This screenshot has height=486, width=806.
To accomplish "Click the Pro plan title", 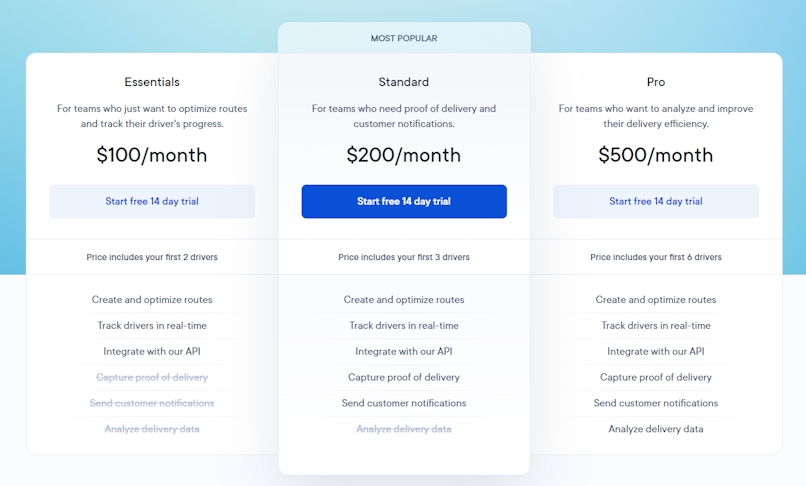I will tap(656, 82).
